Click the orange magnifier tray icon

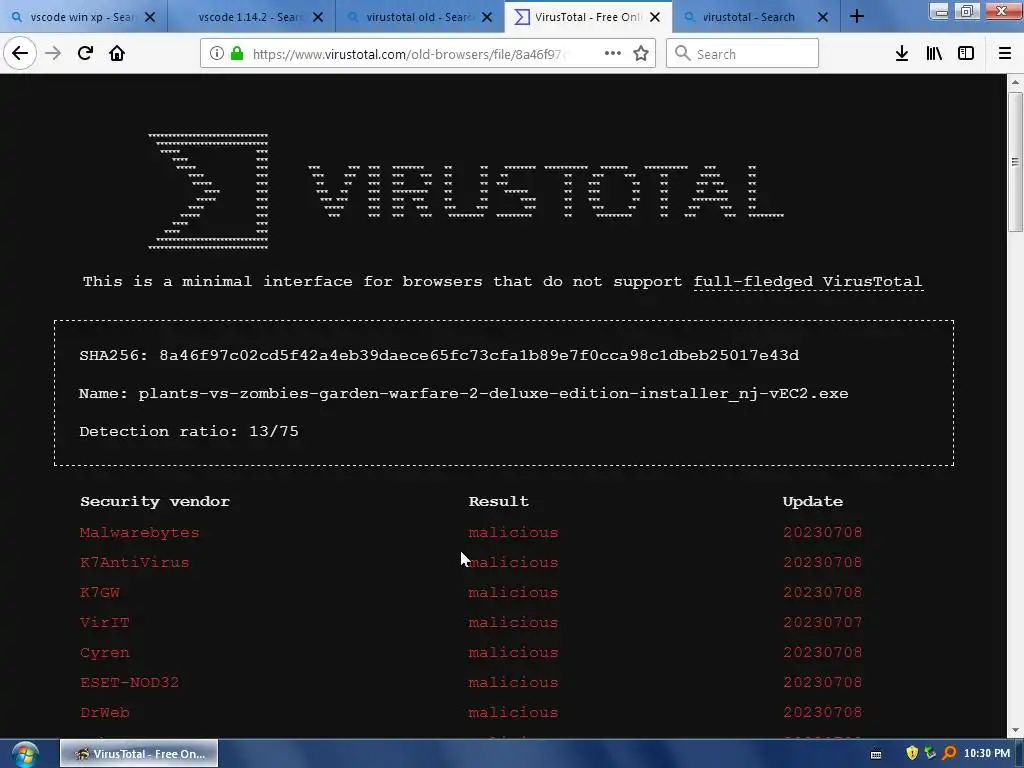(x=949, y=753)
